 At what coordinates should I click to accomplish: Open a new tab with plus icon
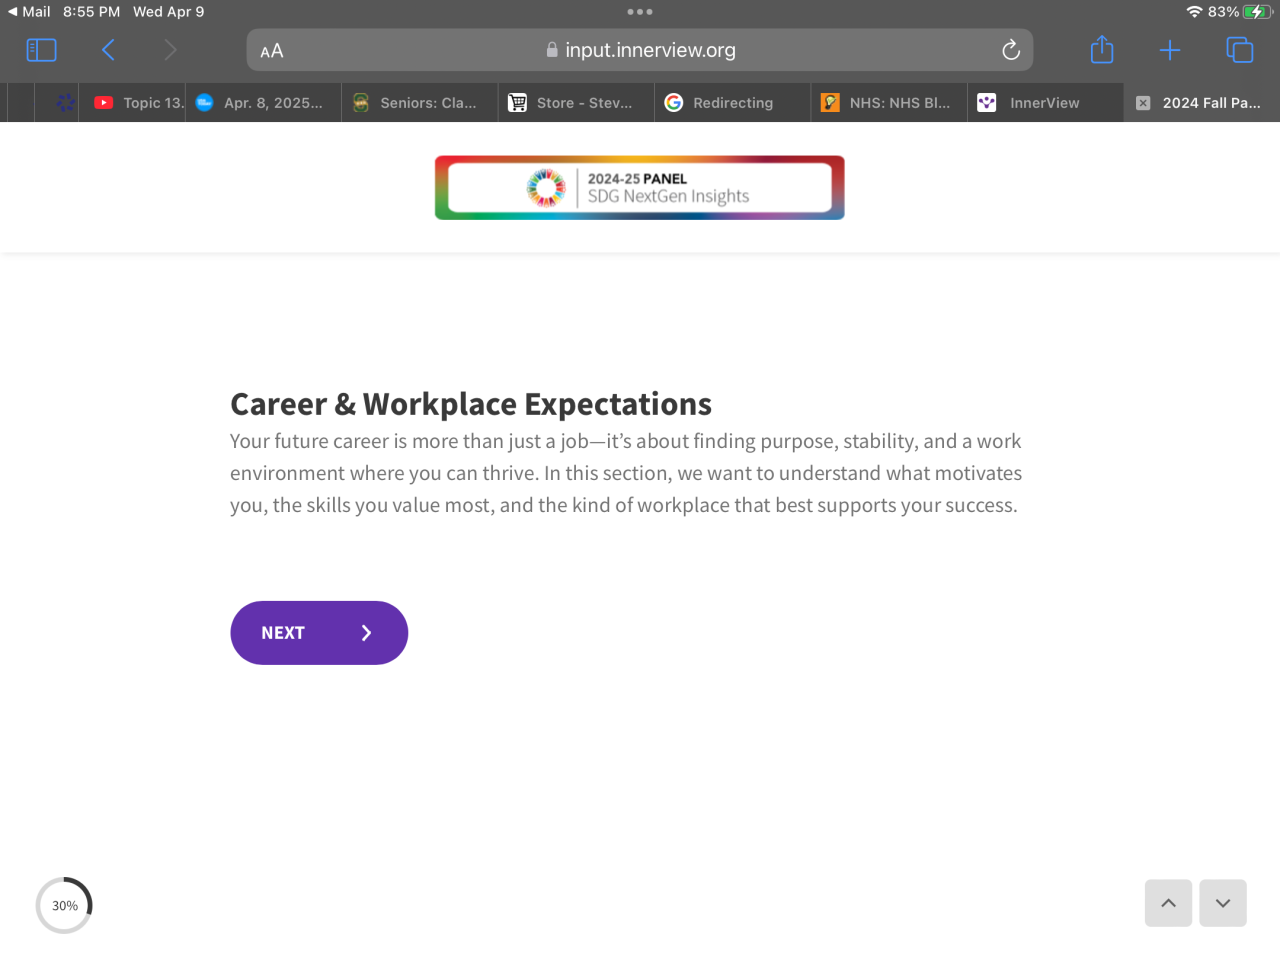(x=1170, y=50)
